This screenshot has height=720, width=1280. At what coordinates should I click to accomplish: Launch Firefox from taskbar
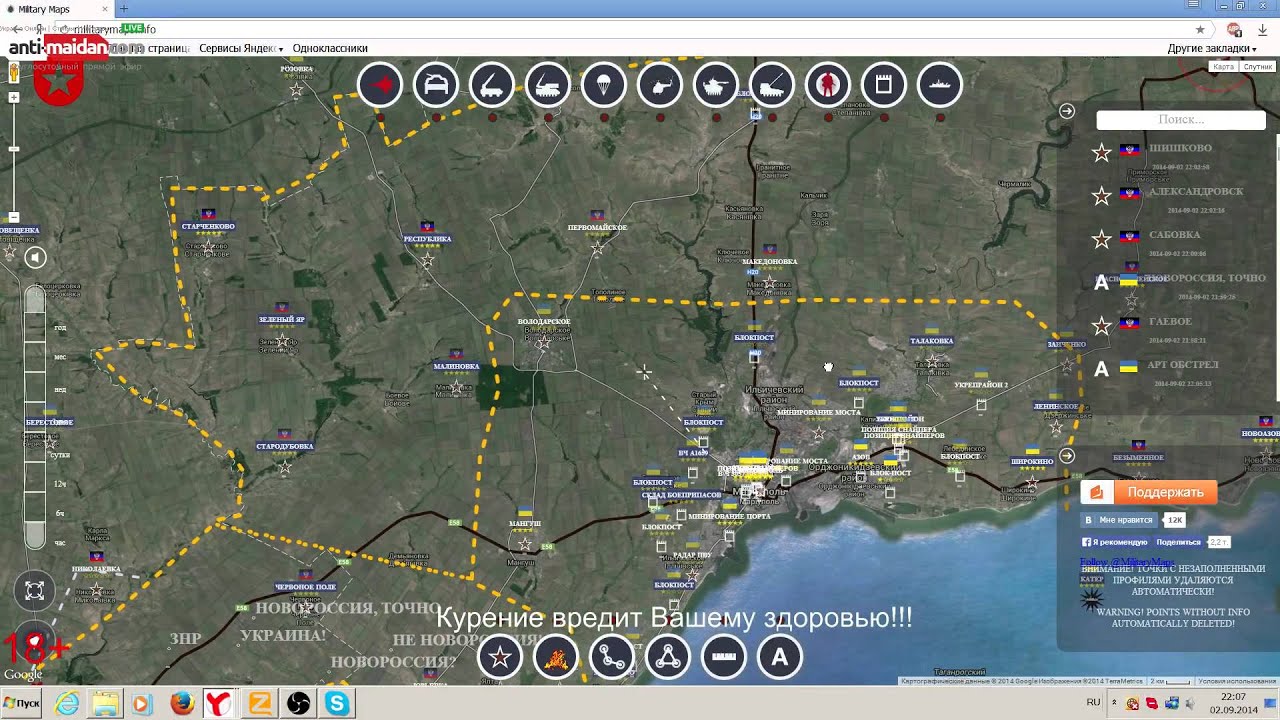182,704
